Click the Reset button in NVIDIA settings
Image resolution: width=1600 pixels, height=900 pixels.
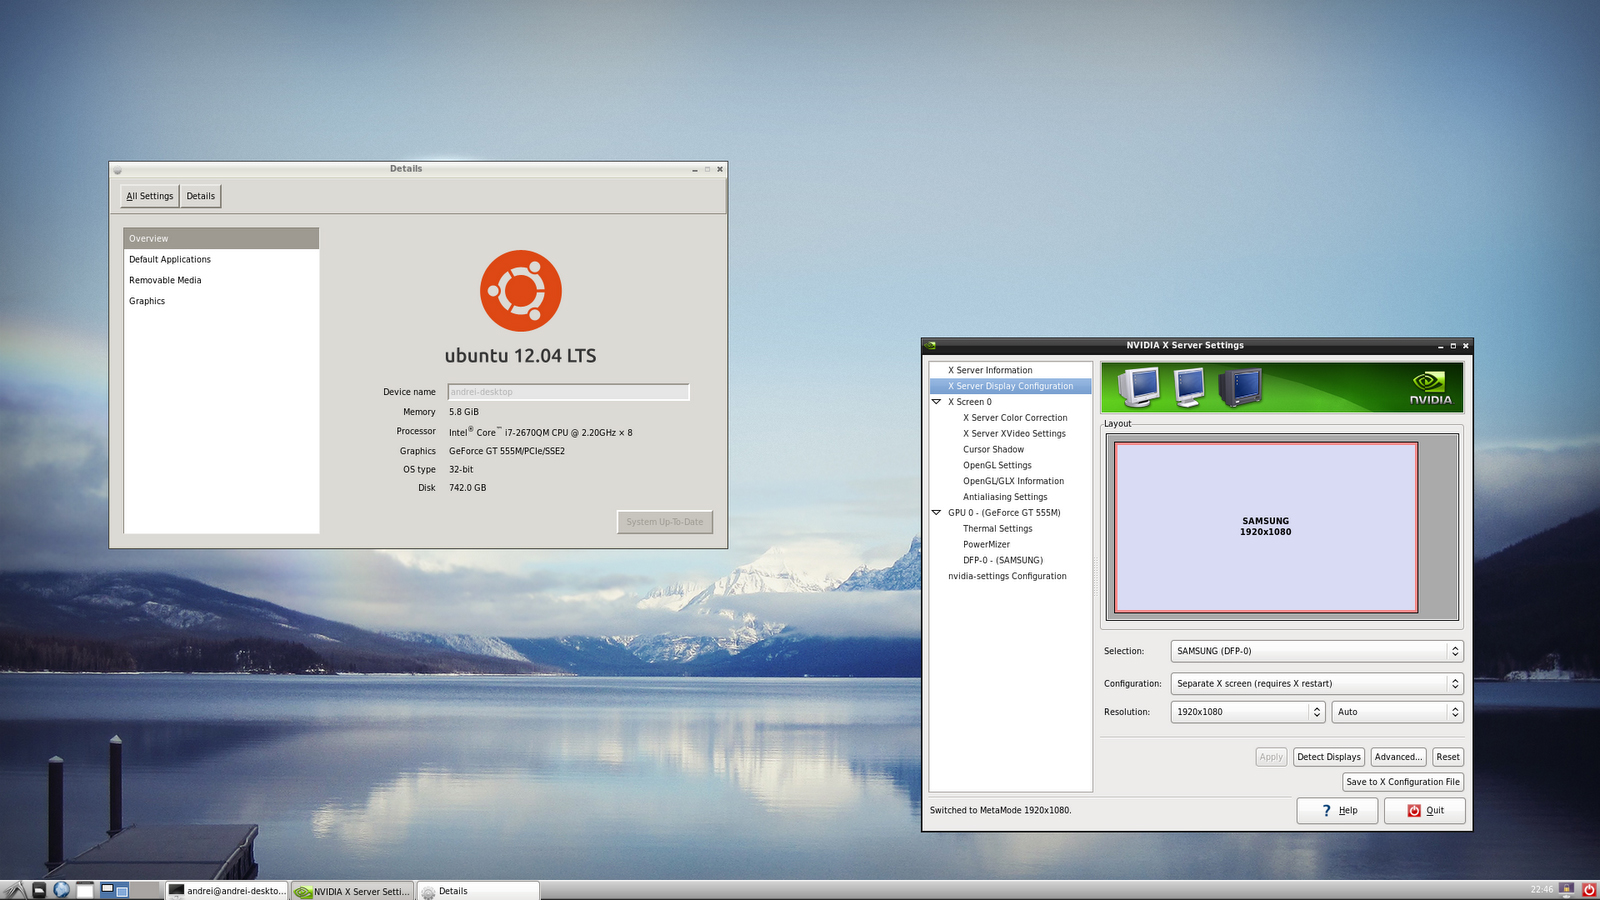pyautogui.click(x=1448, y=757)
